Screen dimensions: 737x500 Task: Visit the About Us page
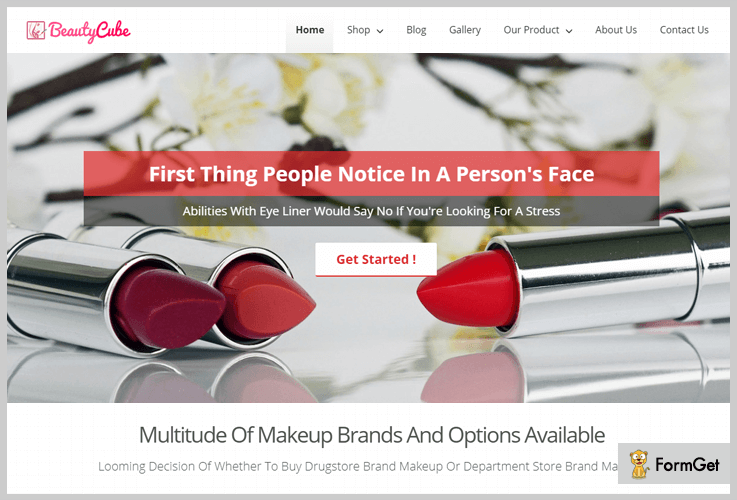616,30
